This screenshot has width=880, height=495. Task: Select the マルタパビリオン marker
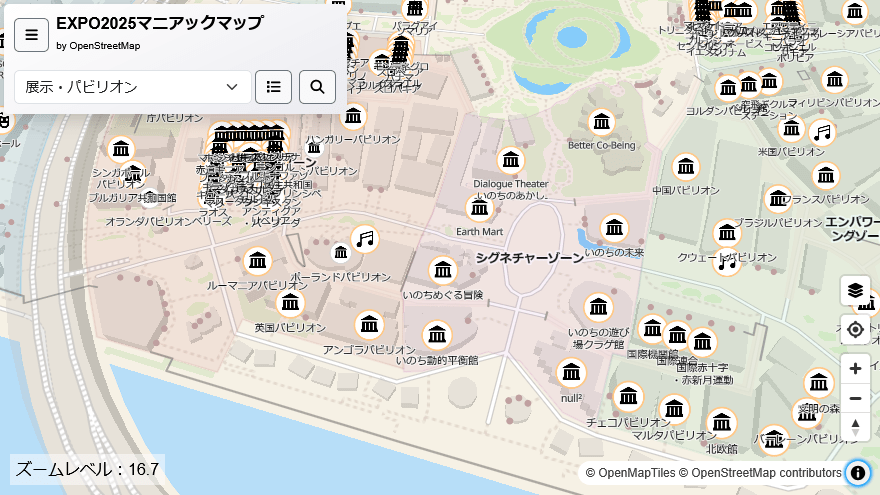pos(674,409)
